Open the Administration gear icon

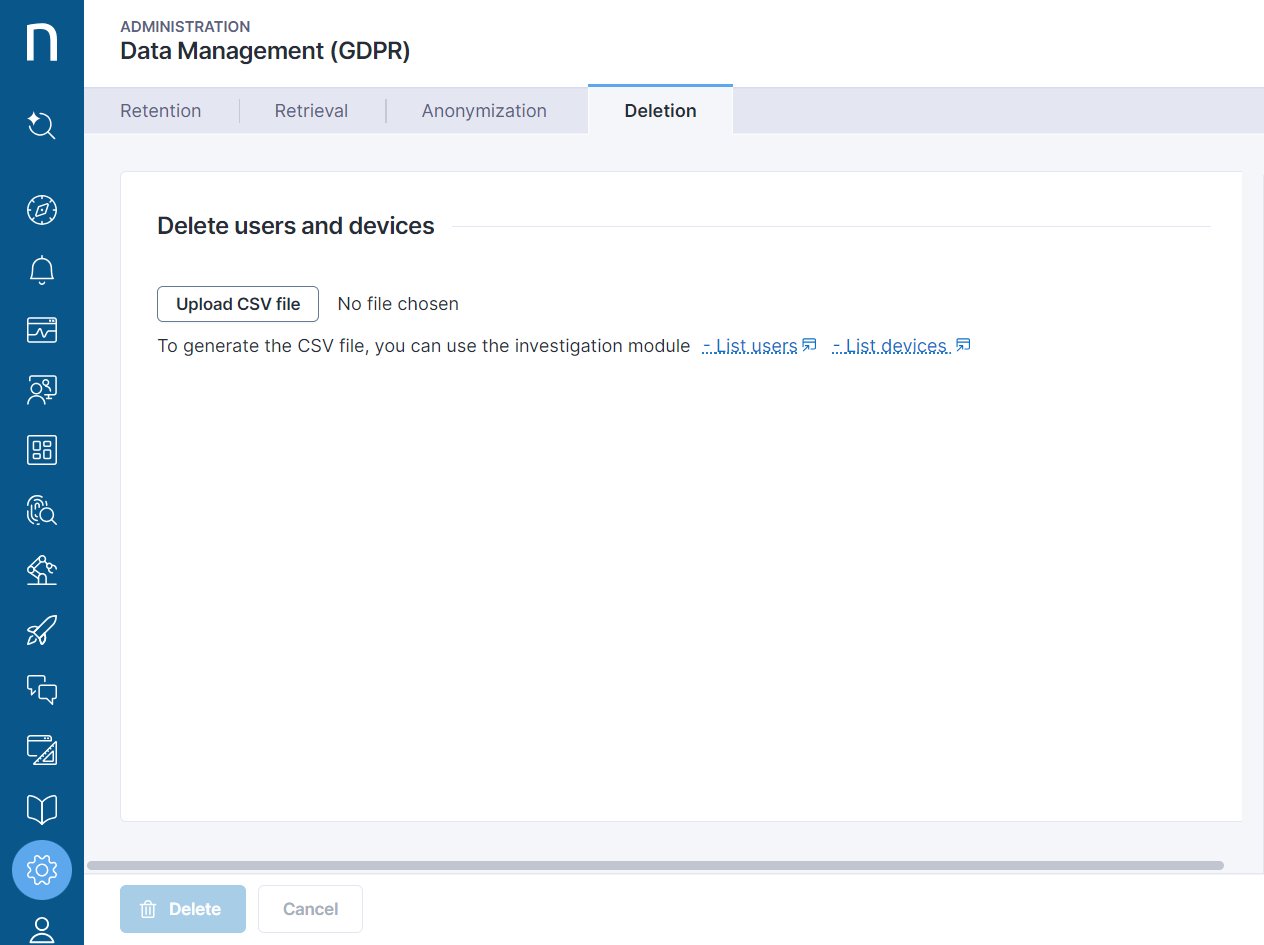pos(41,870)
